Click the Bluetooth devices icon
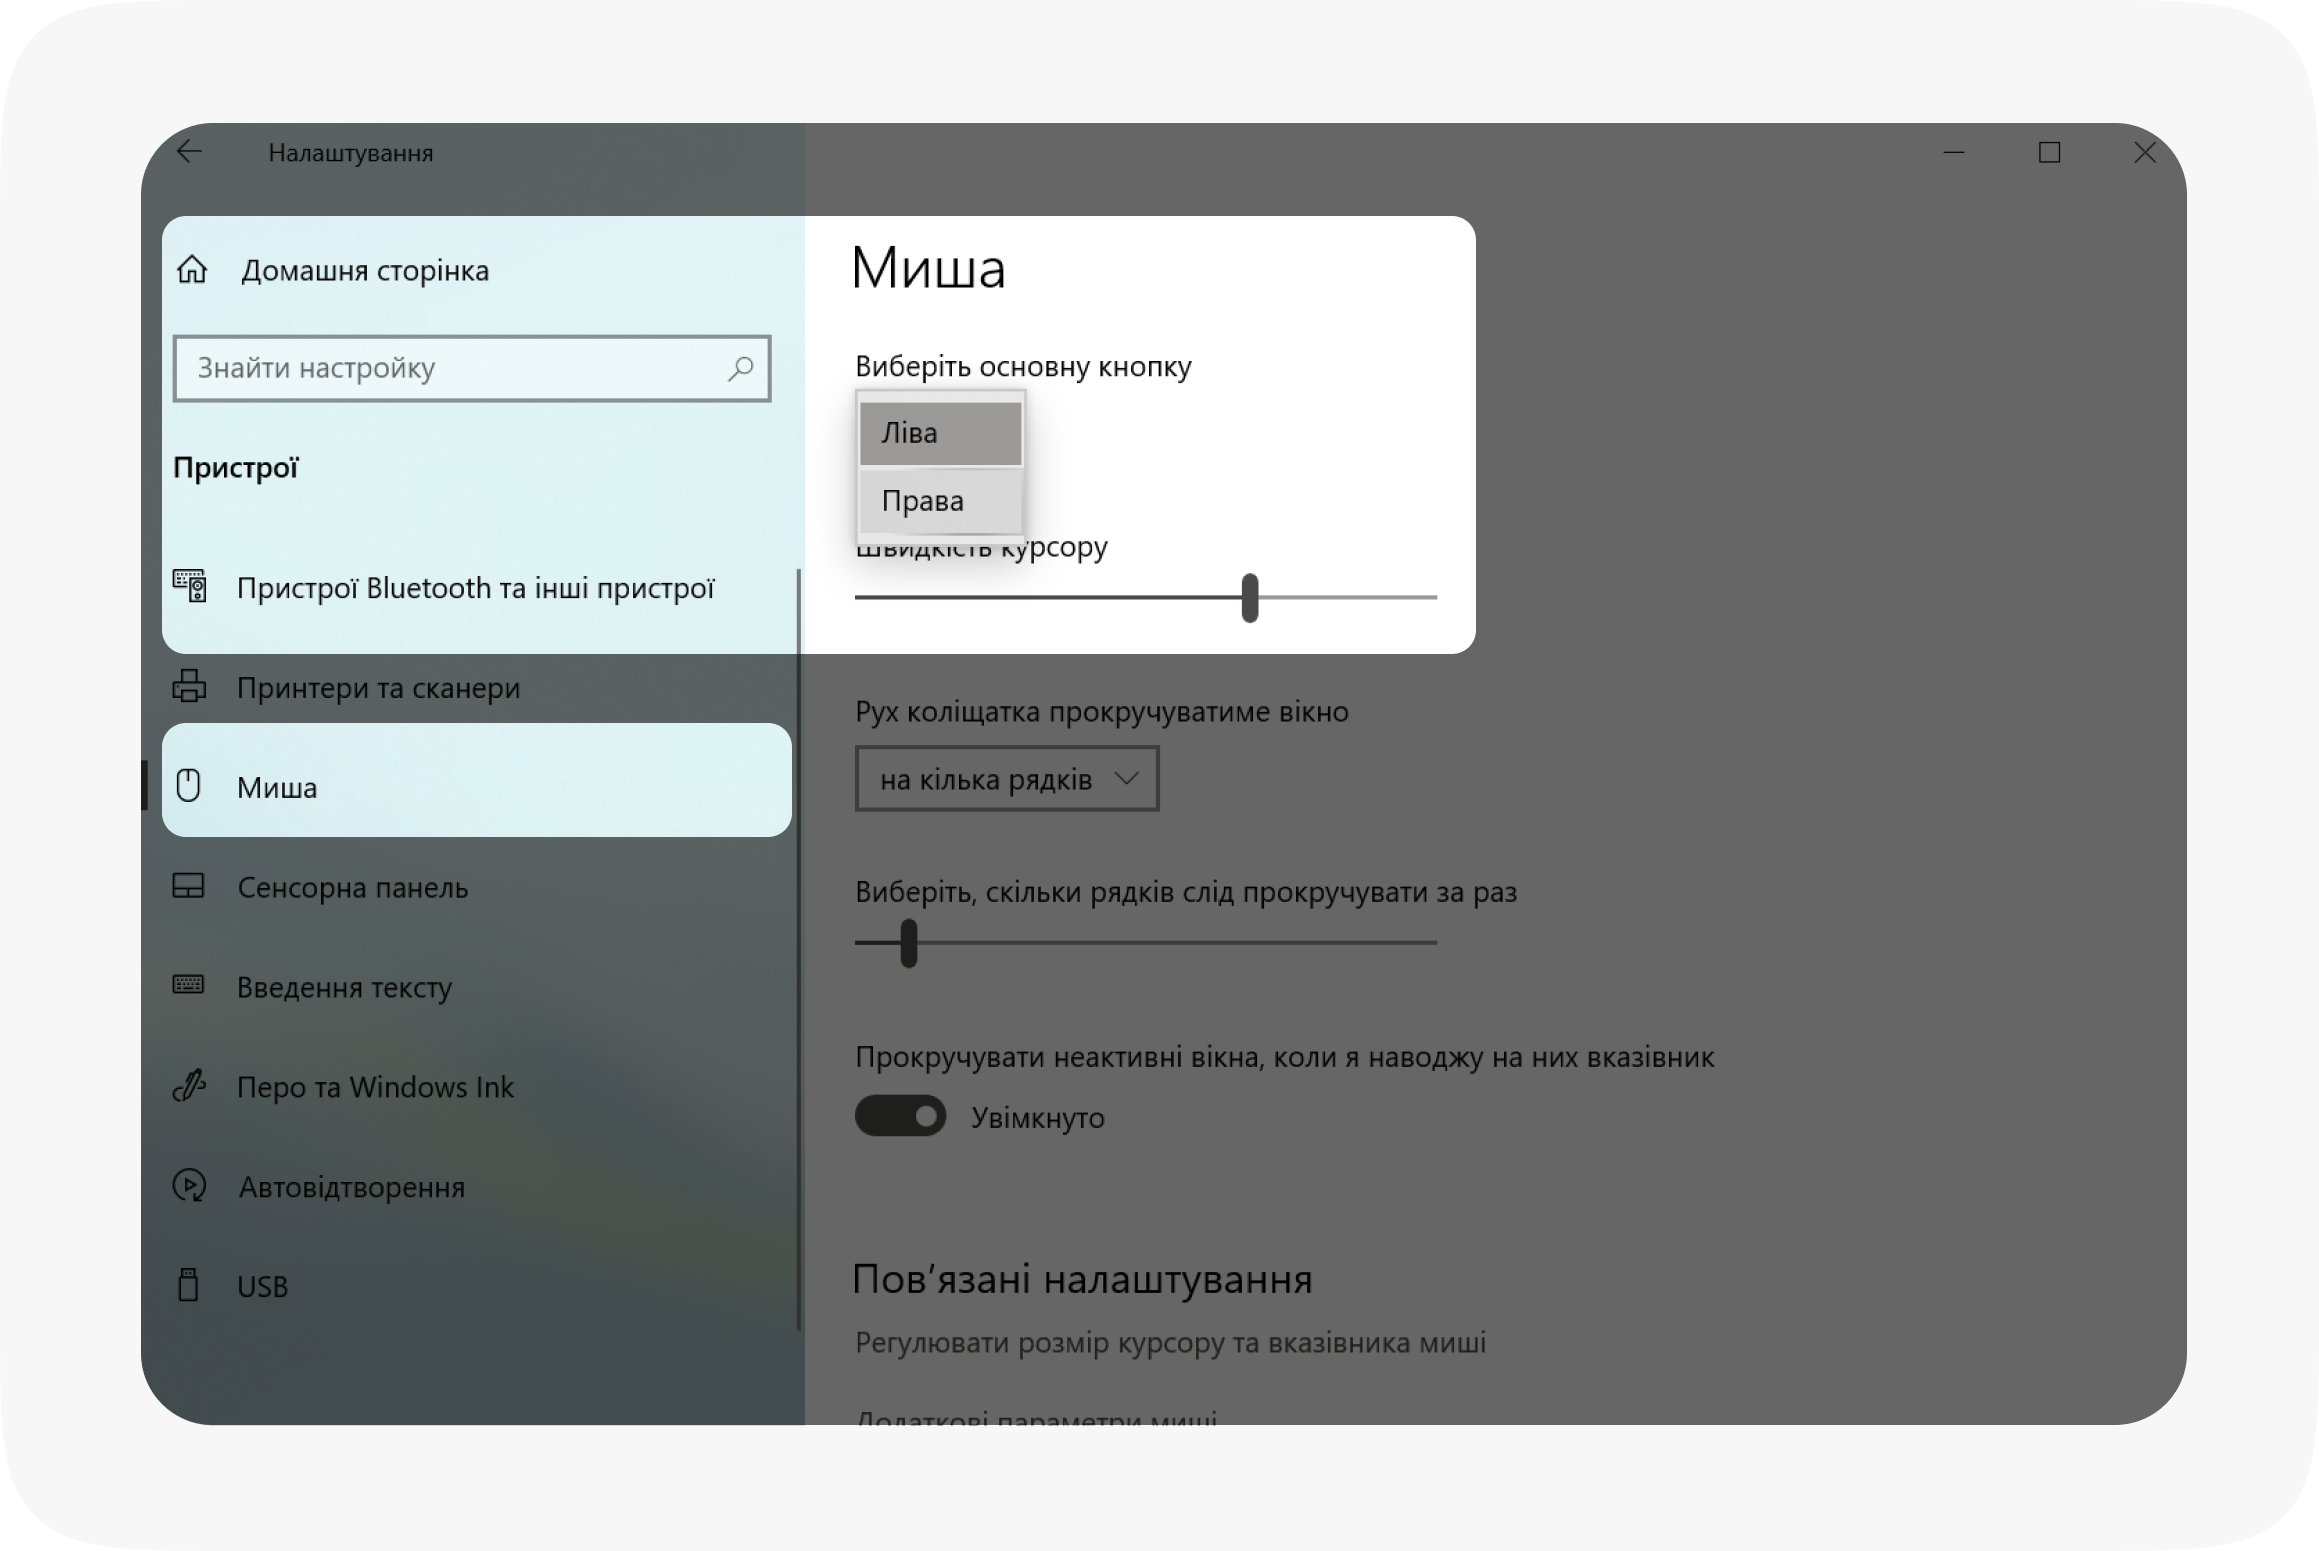 pyautogui.click(x=190, y=586)
